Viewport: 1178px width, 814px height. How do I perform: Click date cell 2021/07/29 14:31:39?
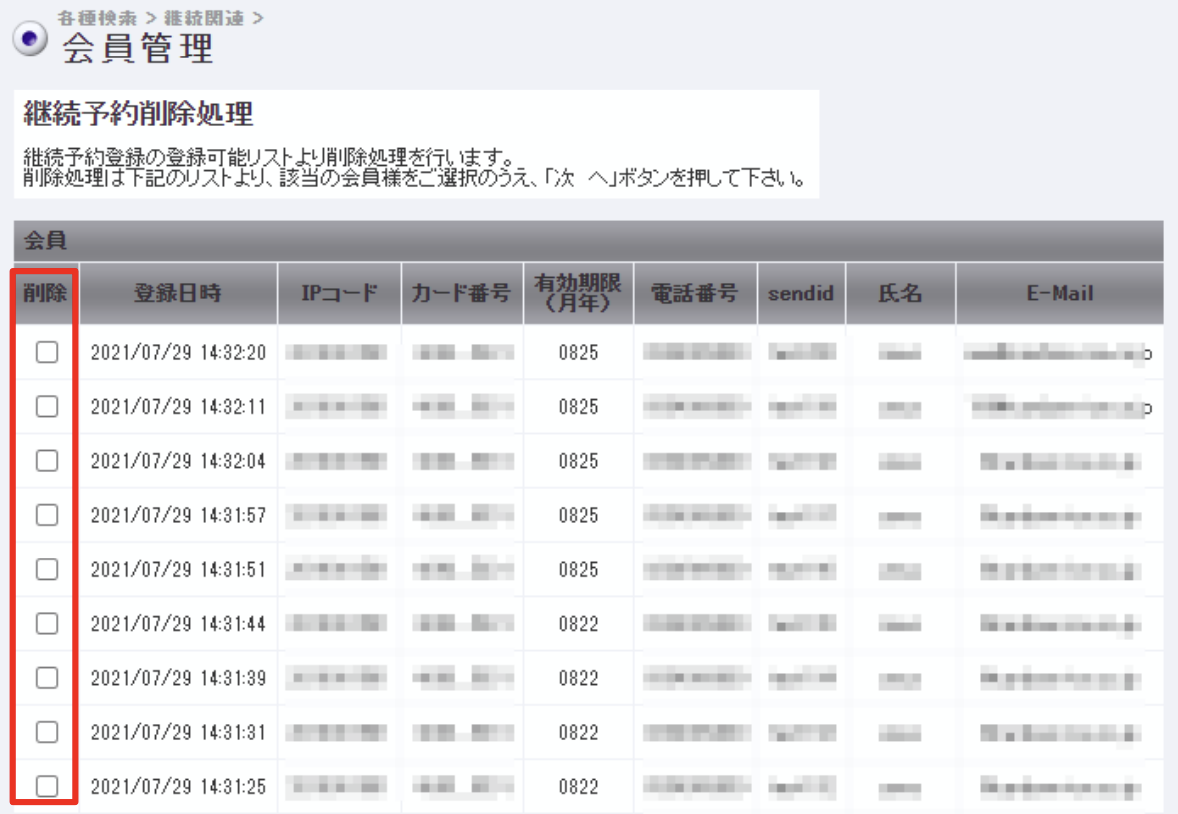click(x=178, y=678)
